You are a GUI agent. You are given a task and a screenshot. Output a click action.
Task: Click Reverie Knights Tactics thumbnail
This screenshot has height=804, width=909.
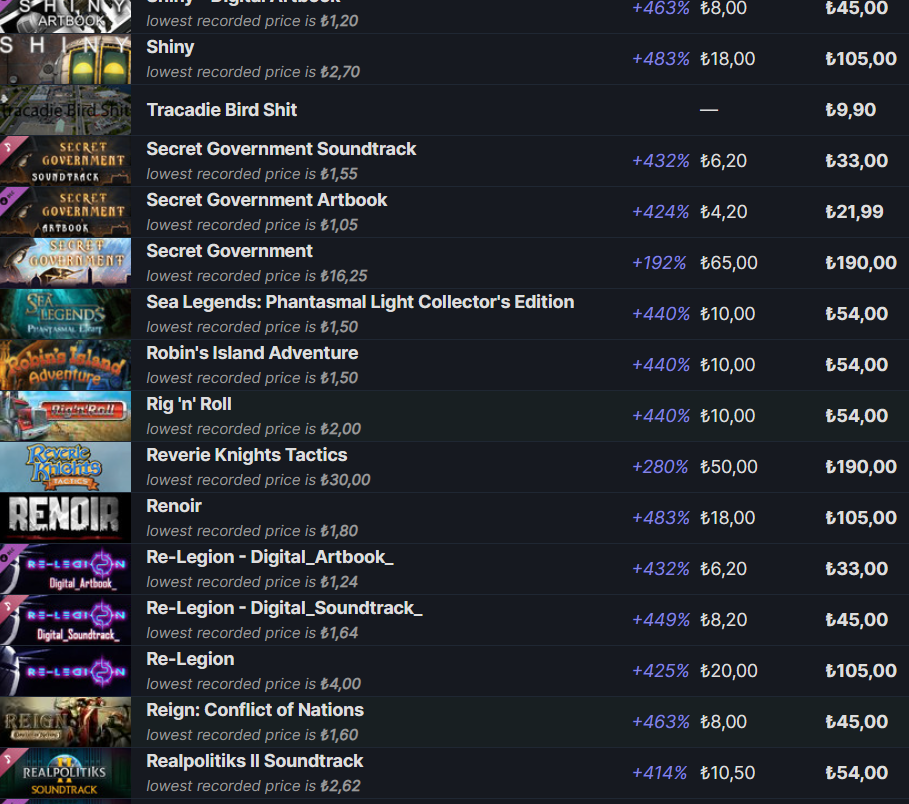tap(66, 467)
